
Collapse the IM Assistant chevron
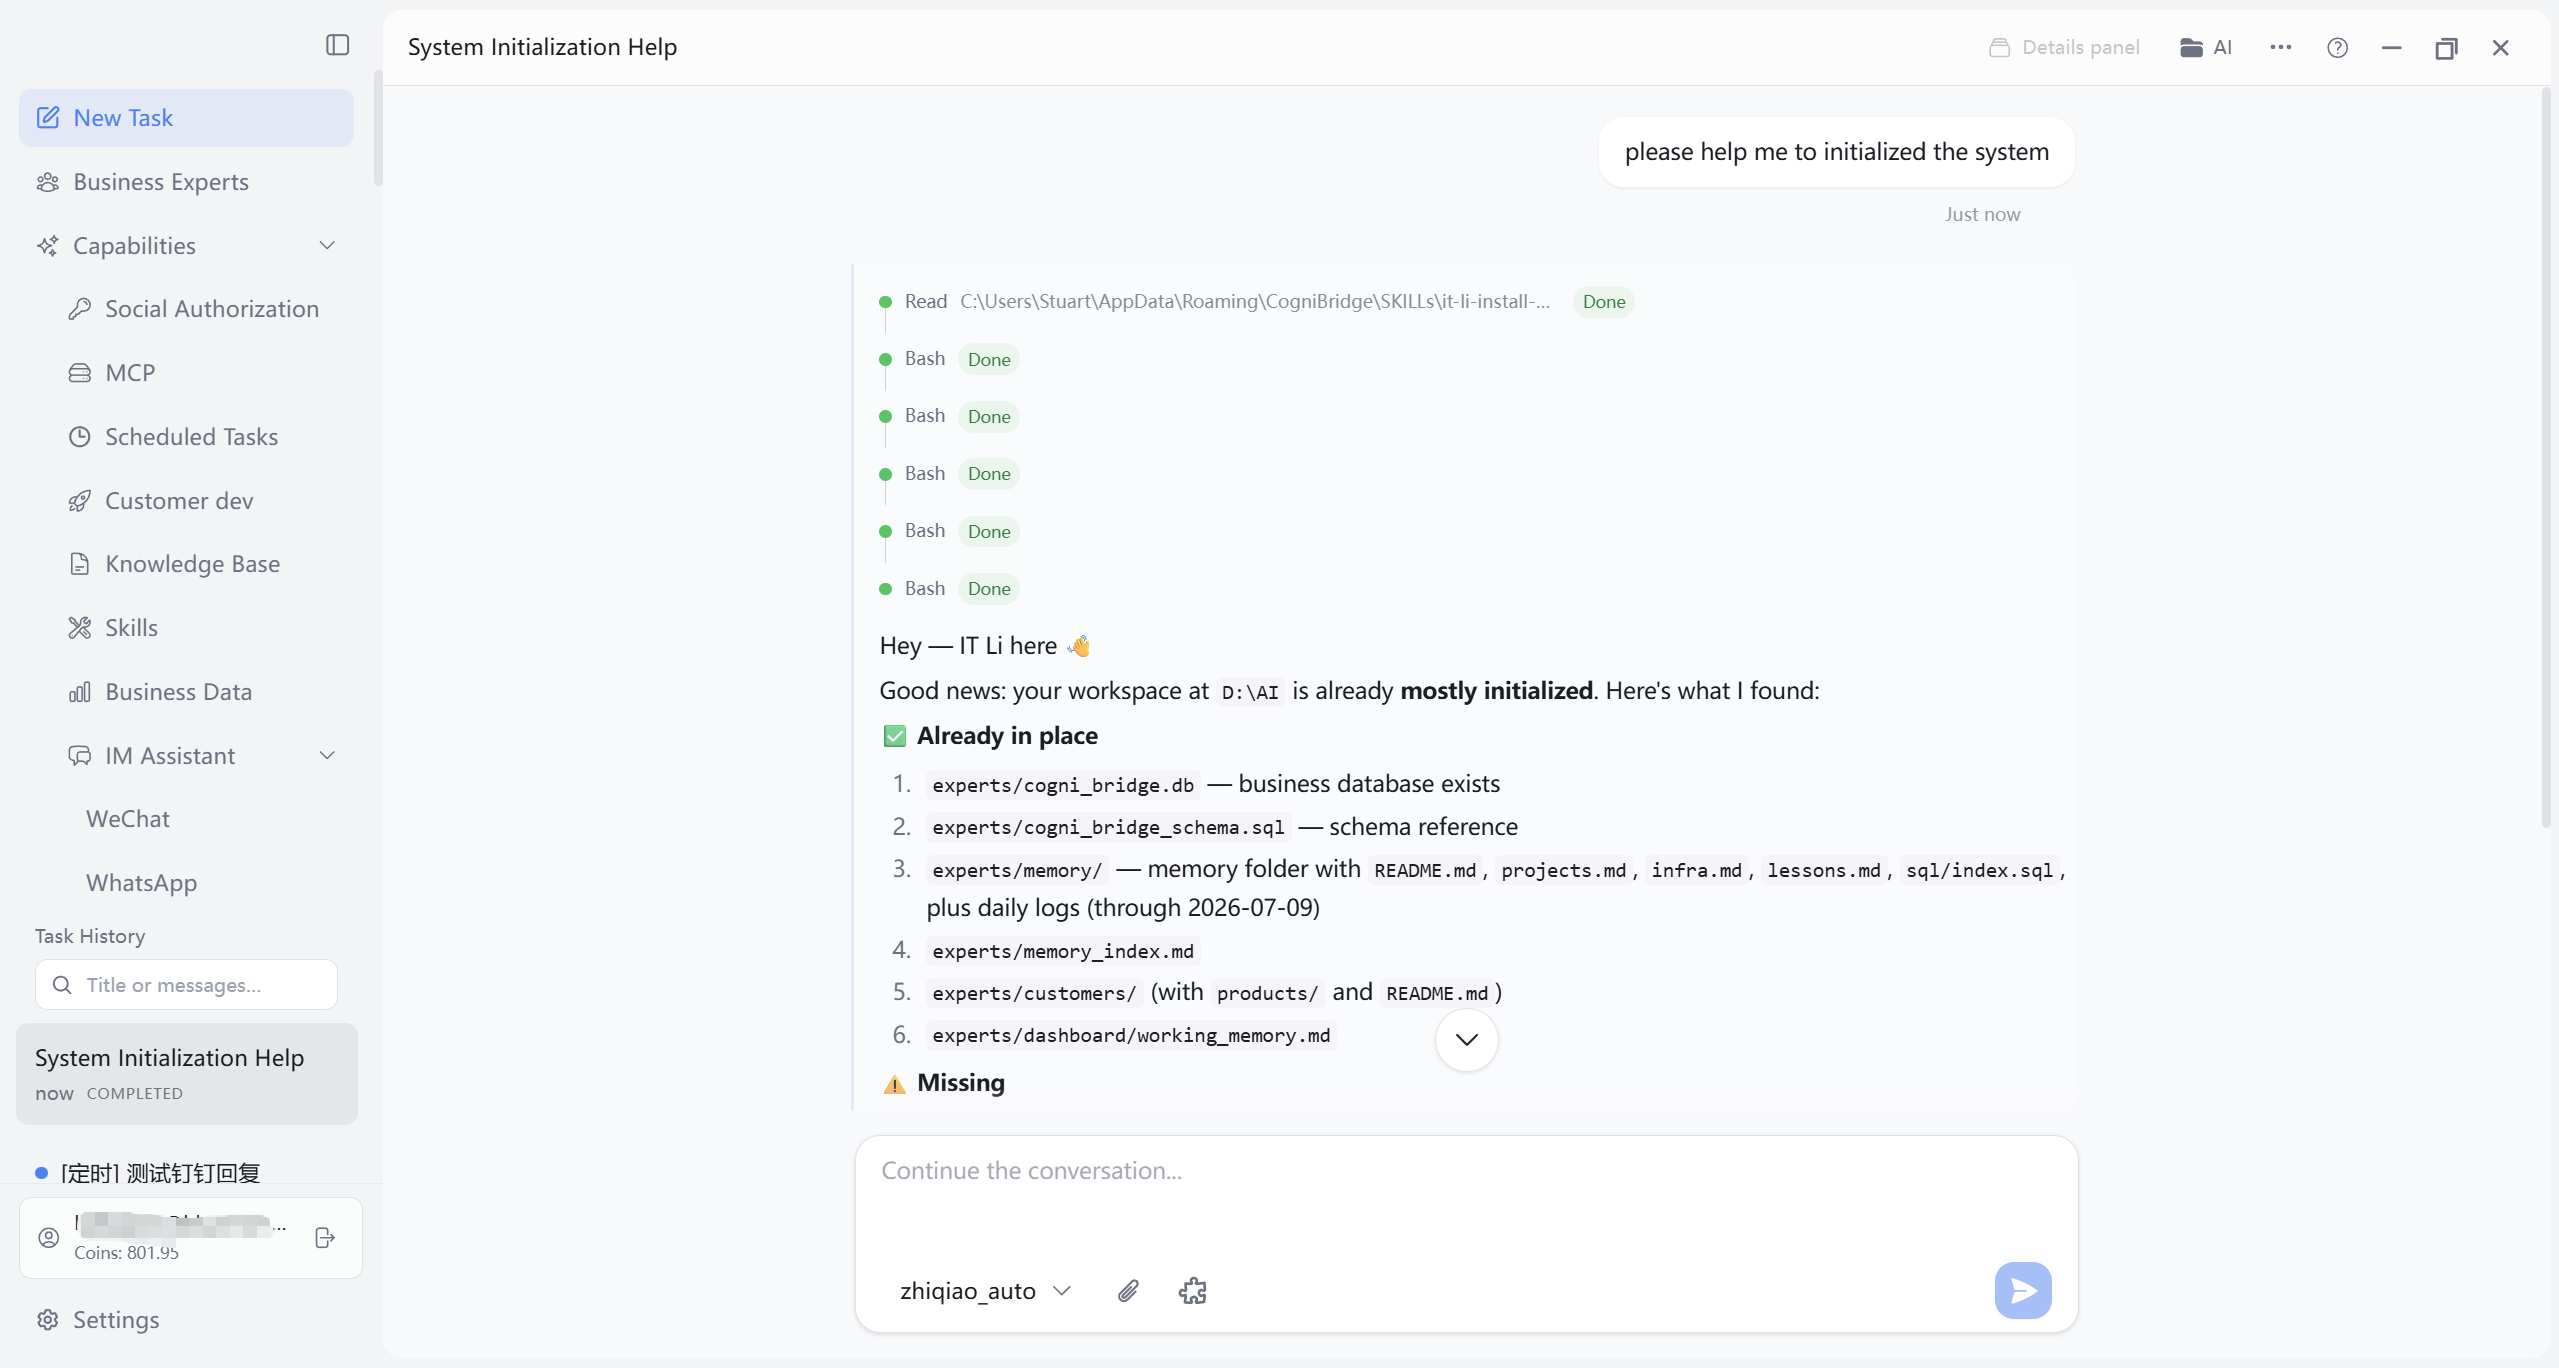pos(327,756)
